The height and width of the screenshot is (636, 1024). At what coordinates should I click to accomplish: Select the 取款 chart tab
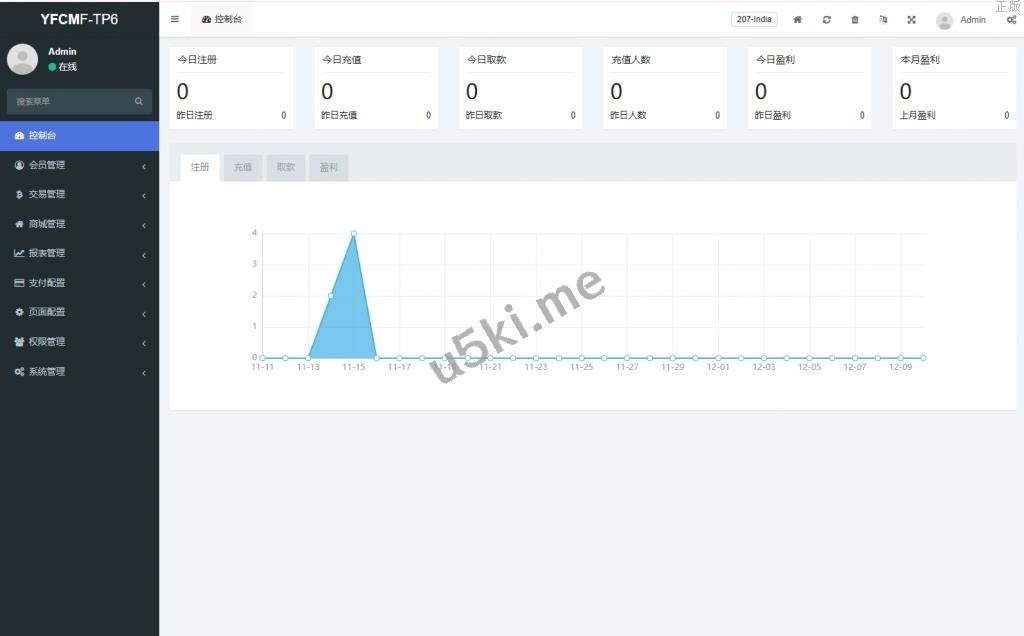click(x=286, y=168)
